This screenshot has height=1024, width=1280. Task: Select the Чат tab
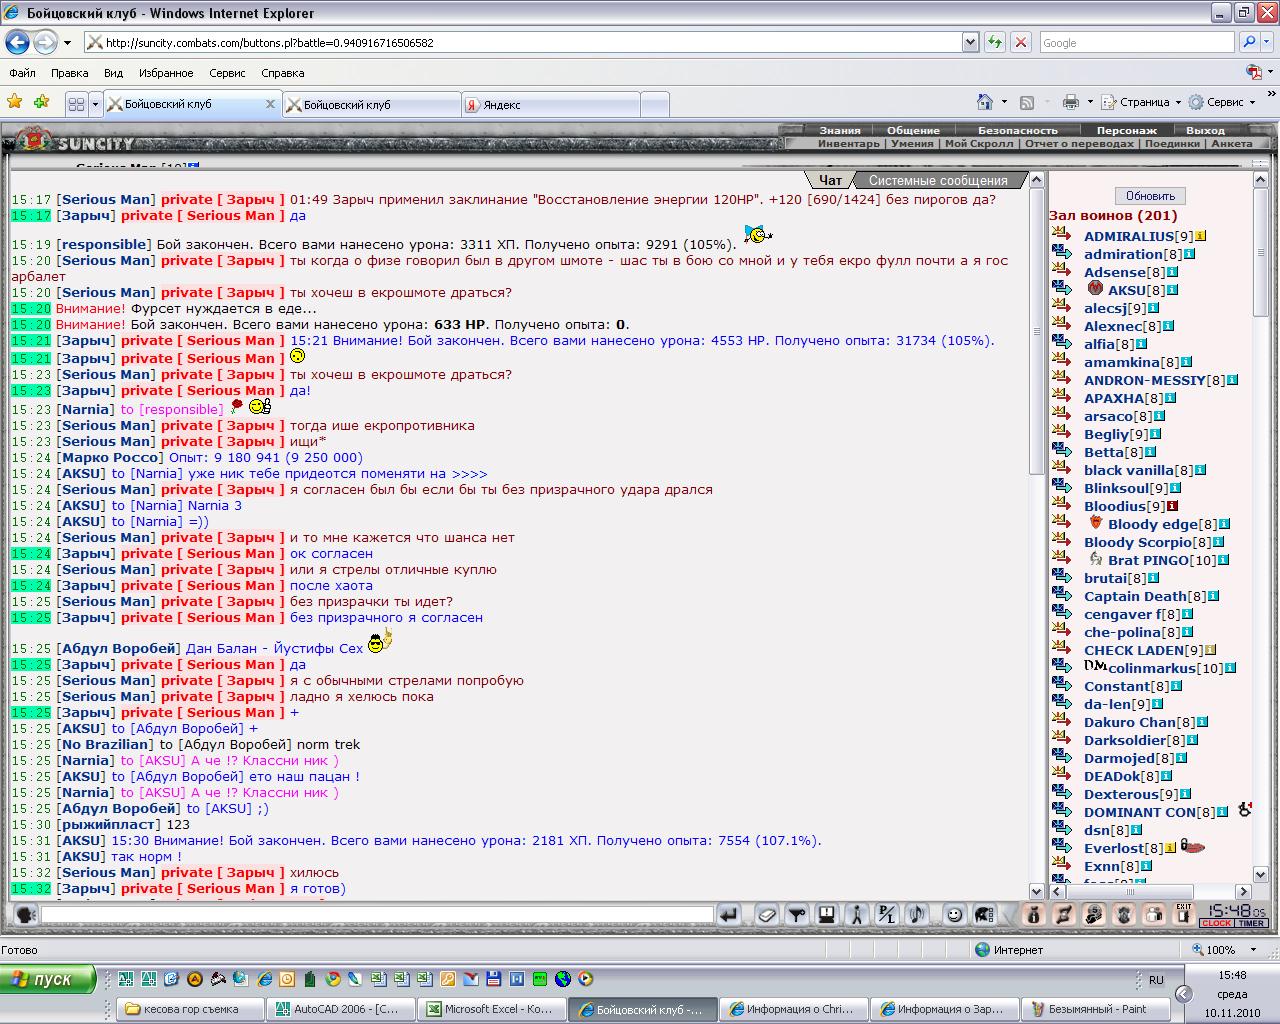click(x=830, y=180)
